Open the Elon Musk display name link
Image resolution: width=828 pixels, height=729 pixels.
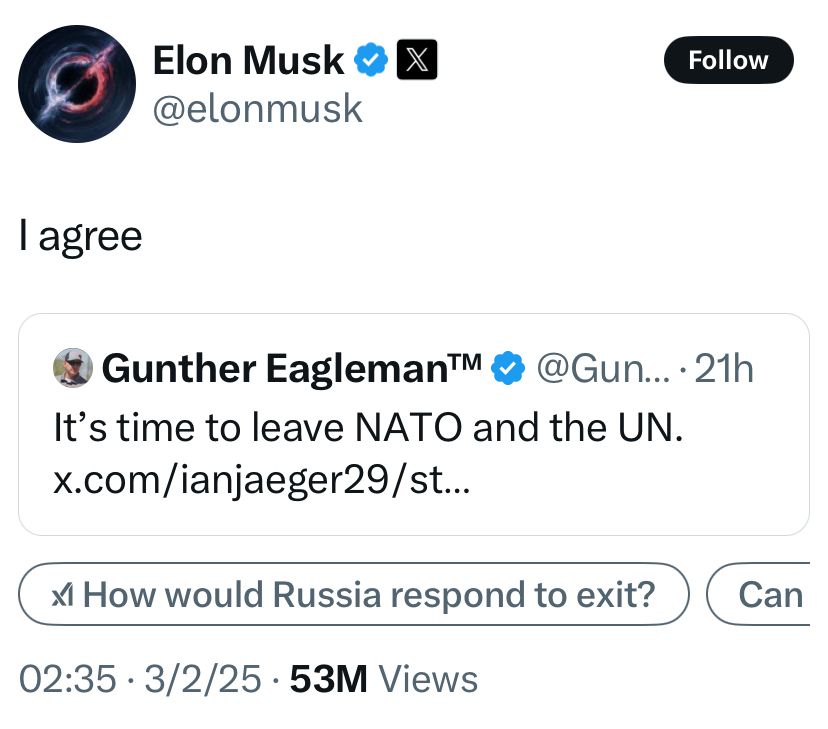coord(248,60)
